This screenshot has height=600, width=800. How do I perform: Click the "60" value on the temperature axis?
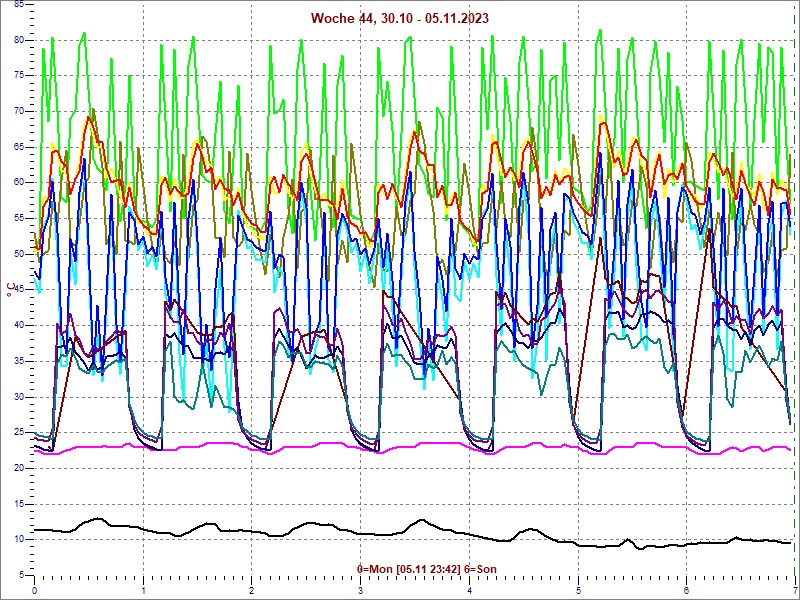pos(18,183)
